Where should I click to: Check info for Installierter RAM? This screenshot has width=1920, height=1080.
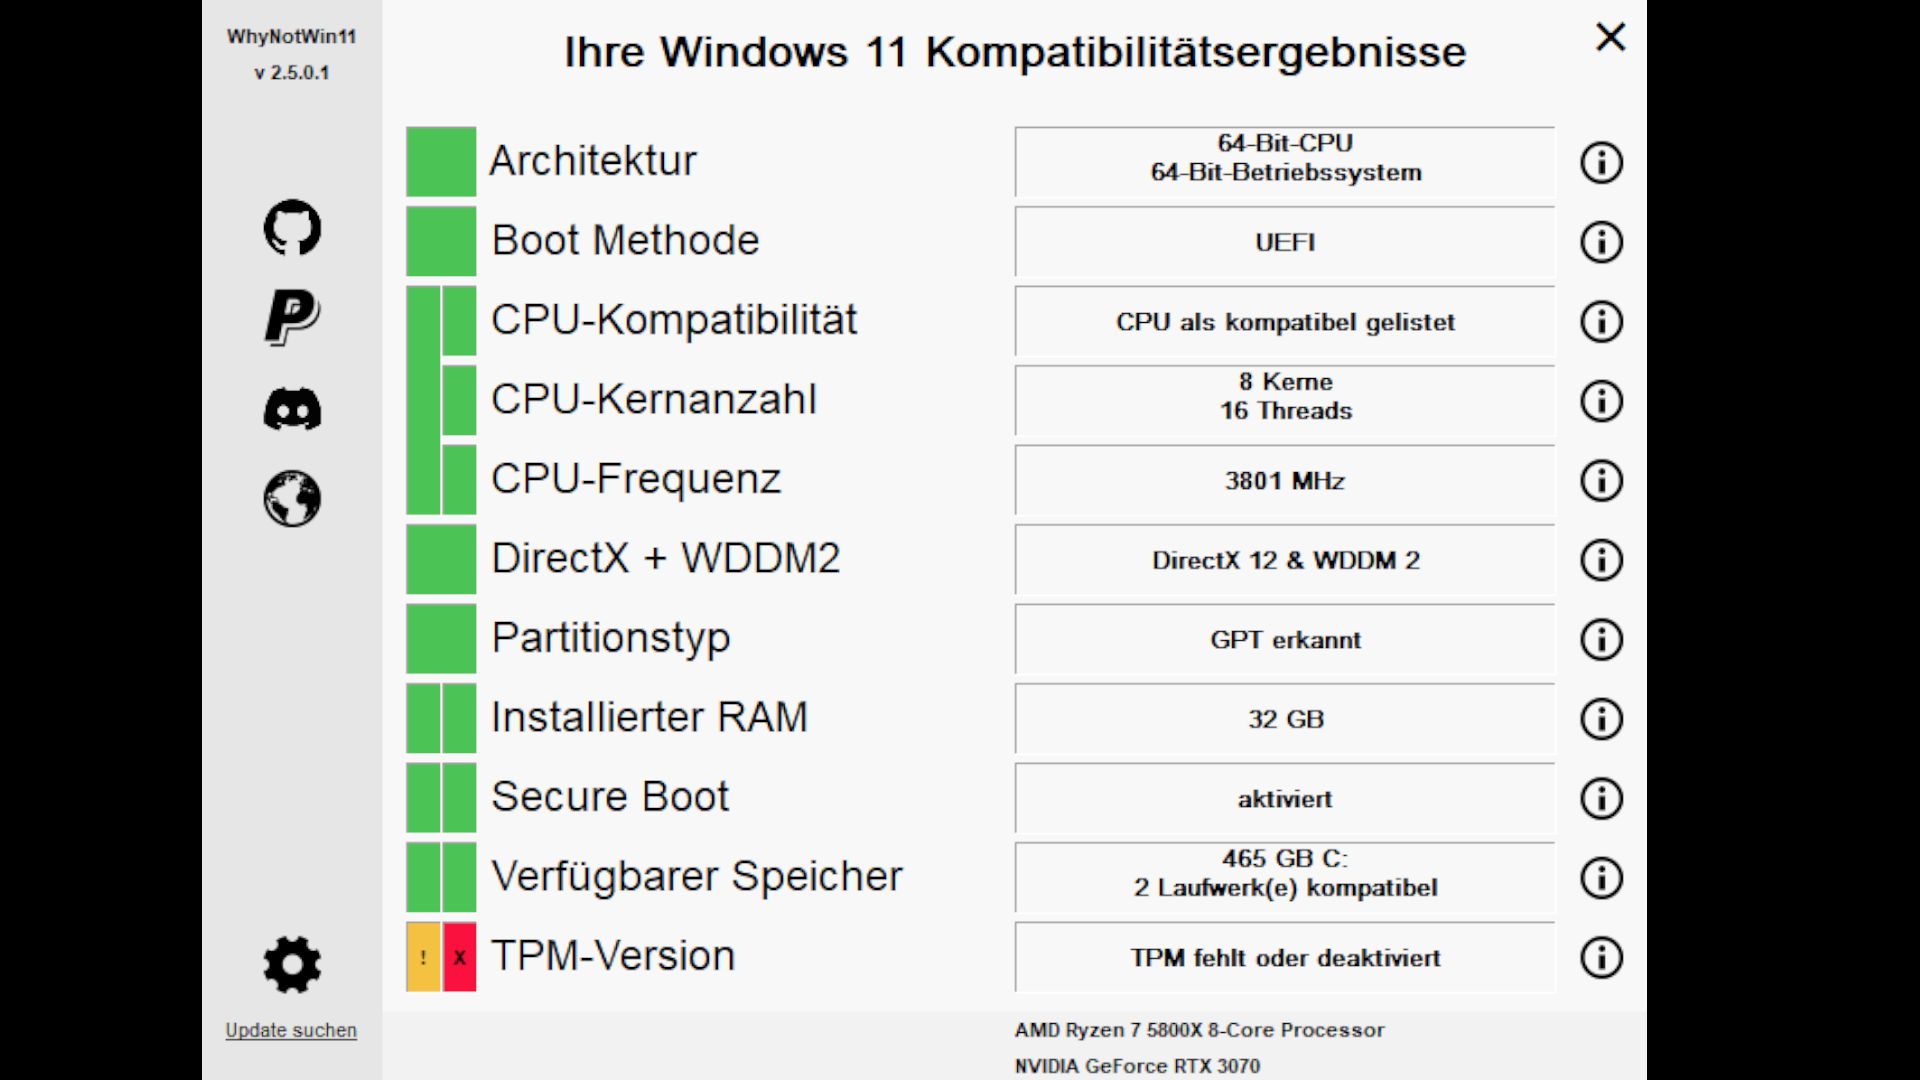pos(1601,718)
